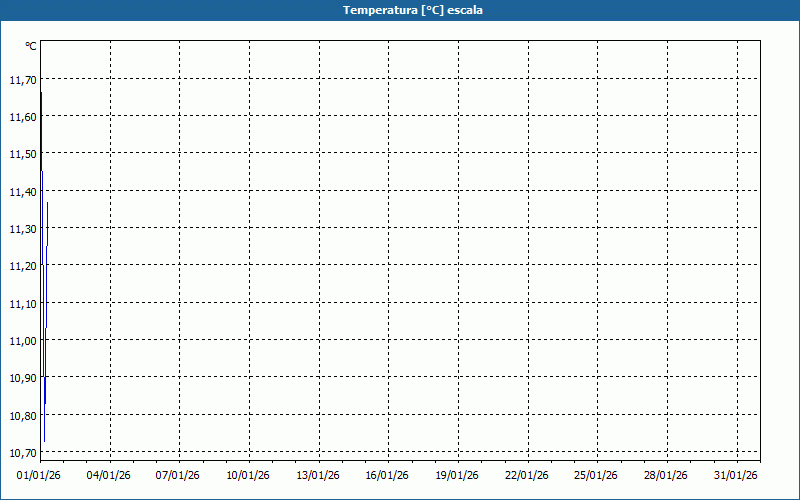Click the chart title 'Temperatura [°C] escala'
Viewport: 800px width, 500px height.
pos(413,10)
